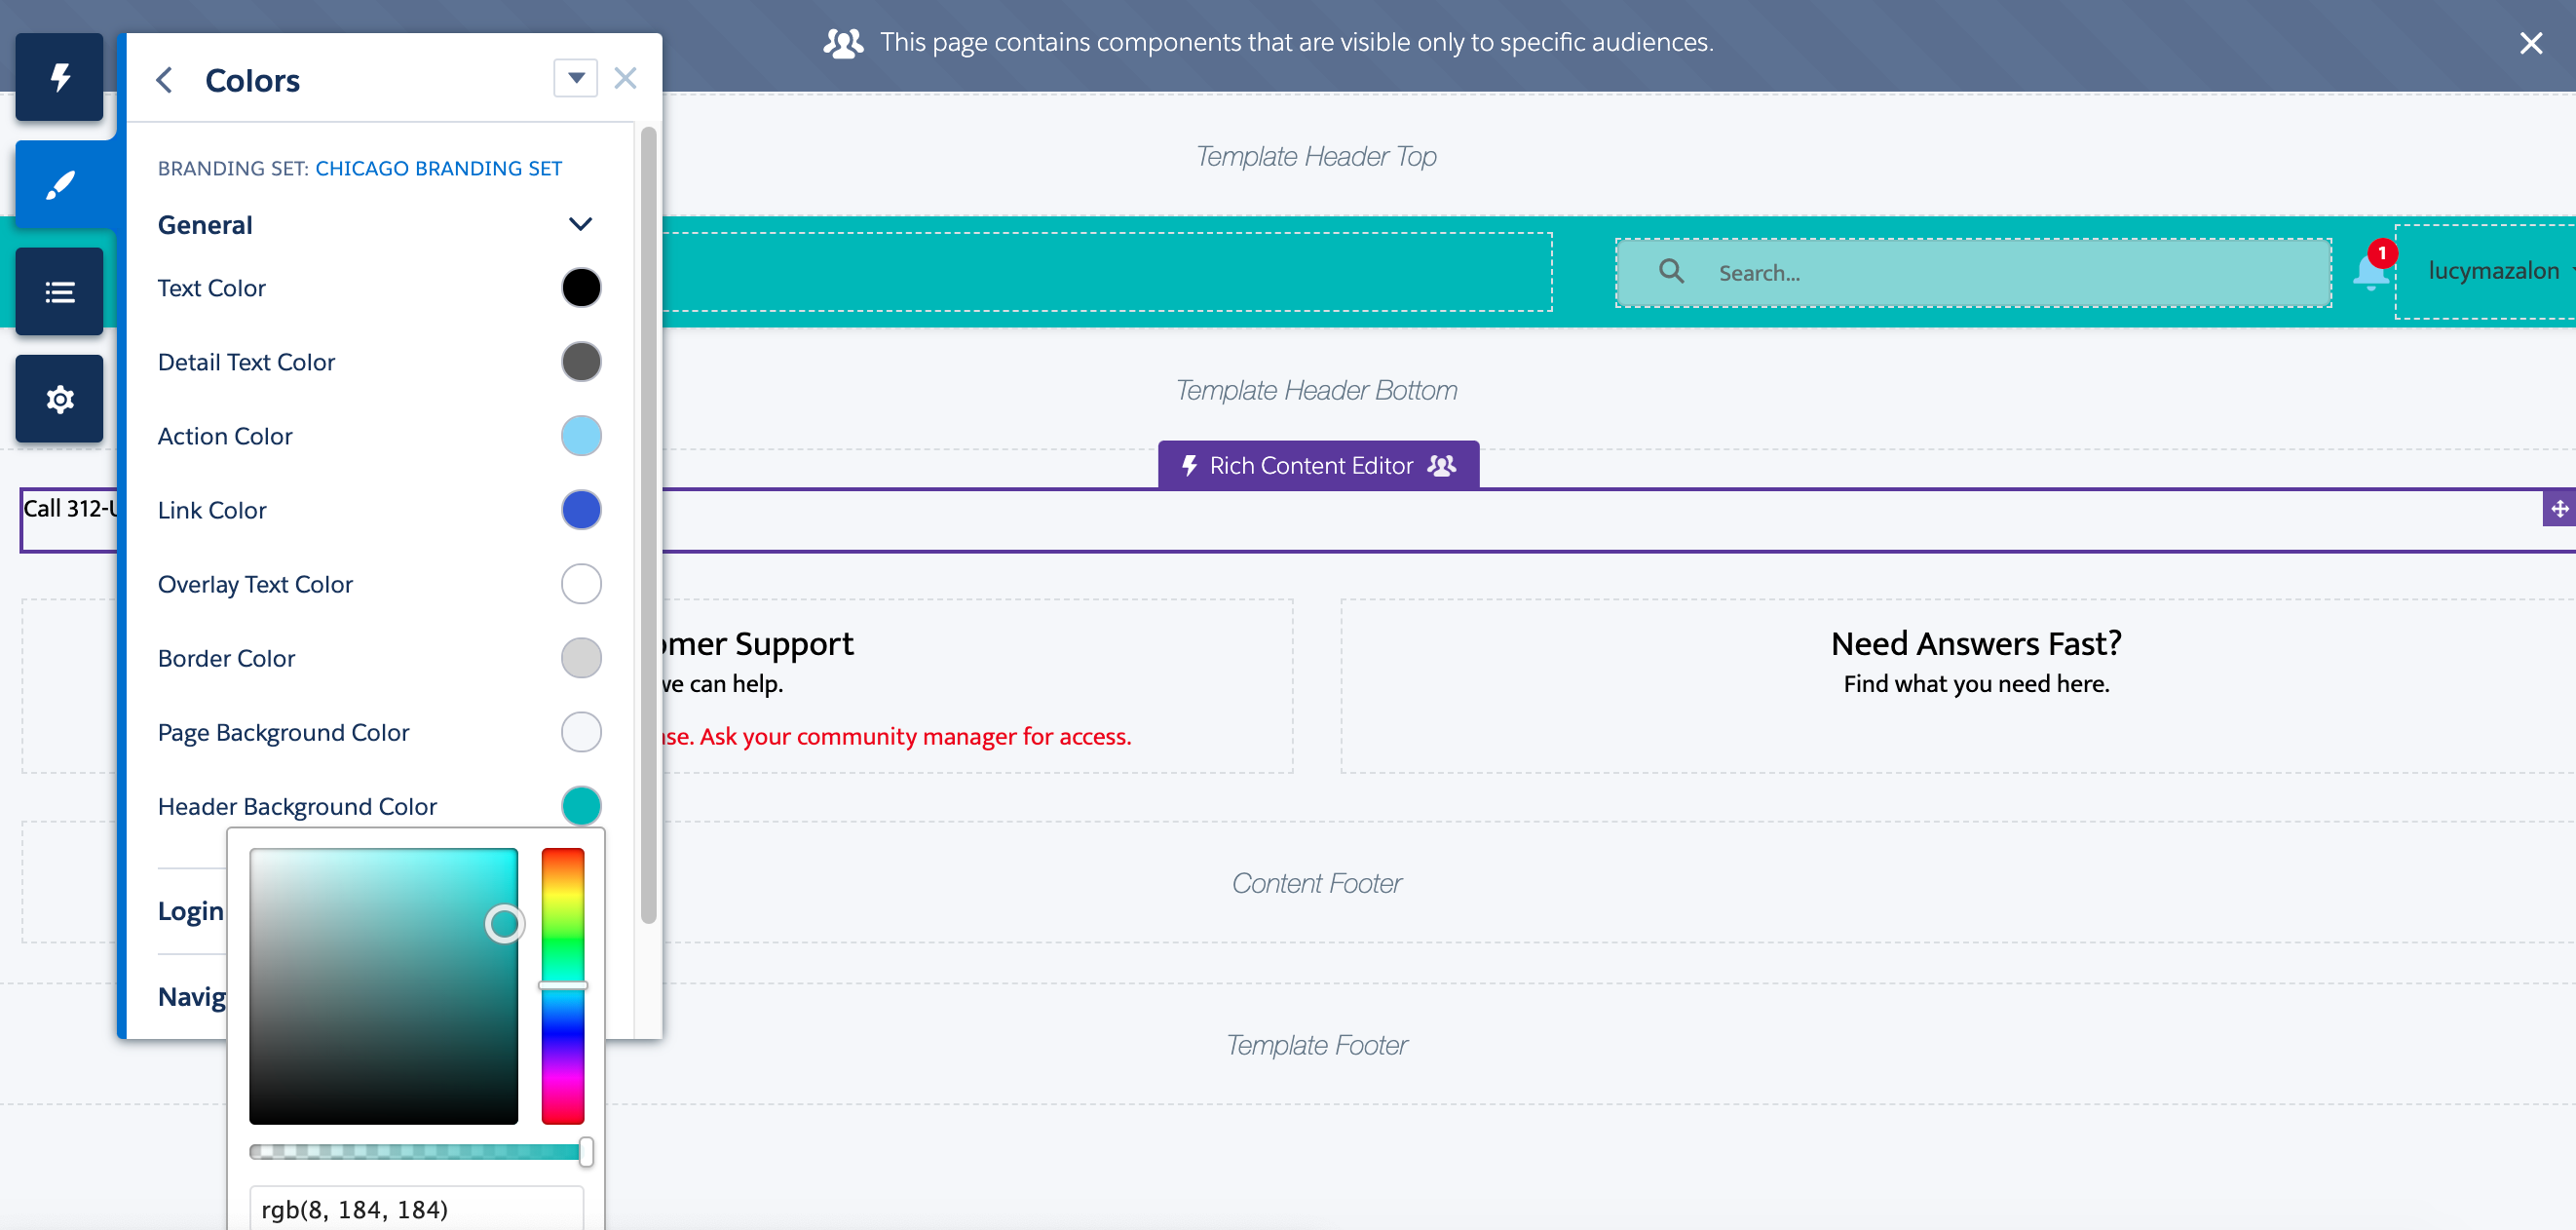2576x1230 pixels.
Task: Open the Page Structure panel
Action: [x=59, y=290]
